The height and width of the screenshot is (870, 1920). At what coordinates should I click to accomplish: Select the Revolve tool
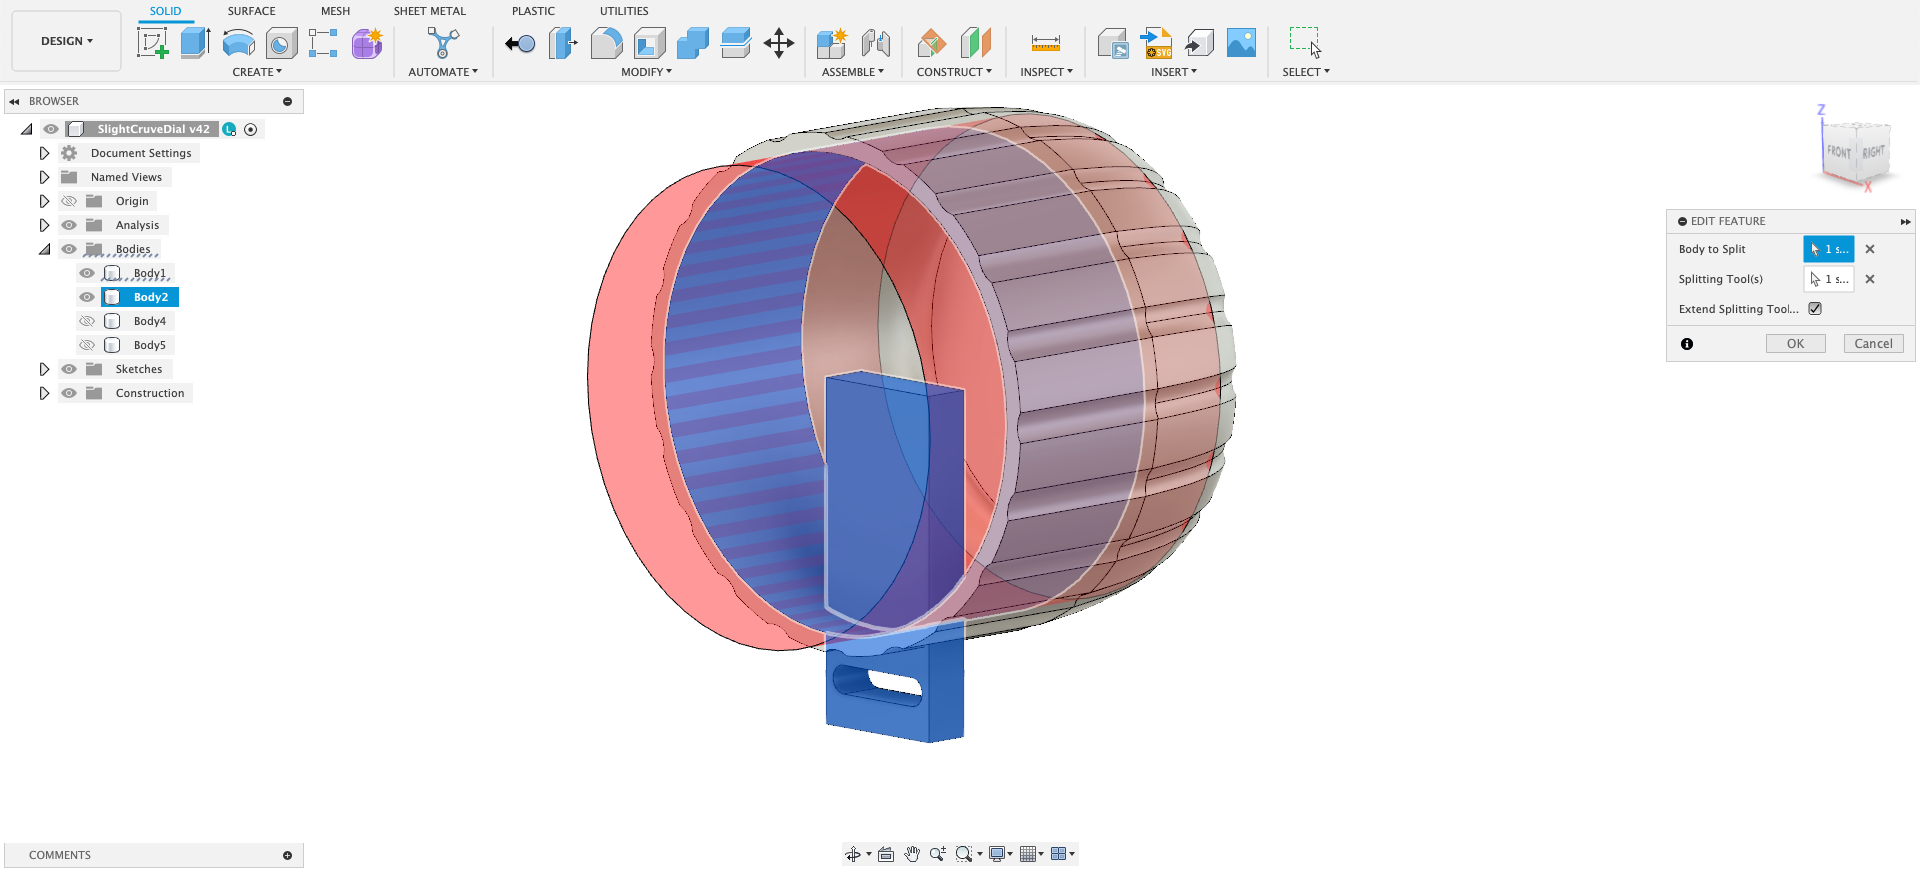238,43
